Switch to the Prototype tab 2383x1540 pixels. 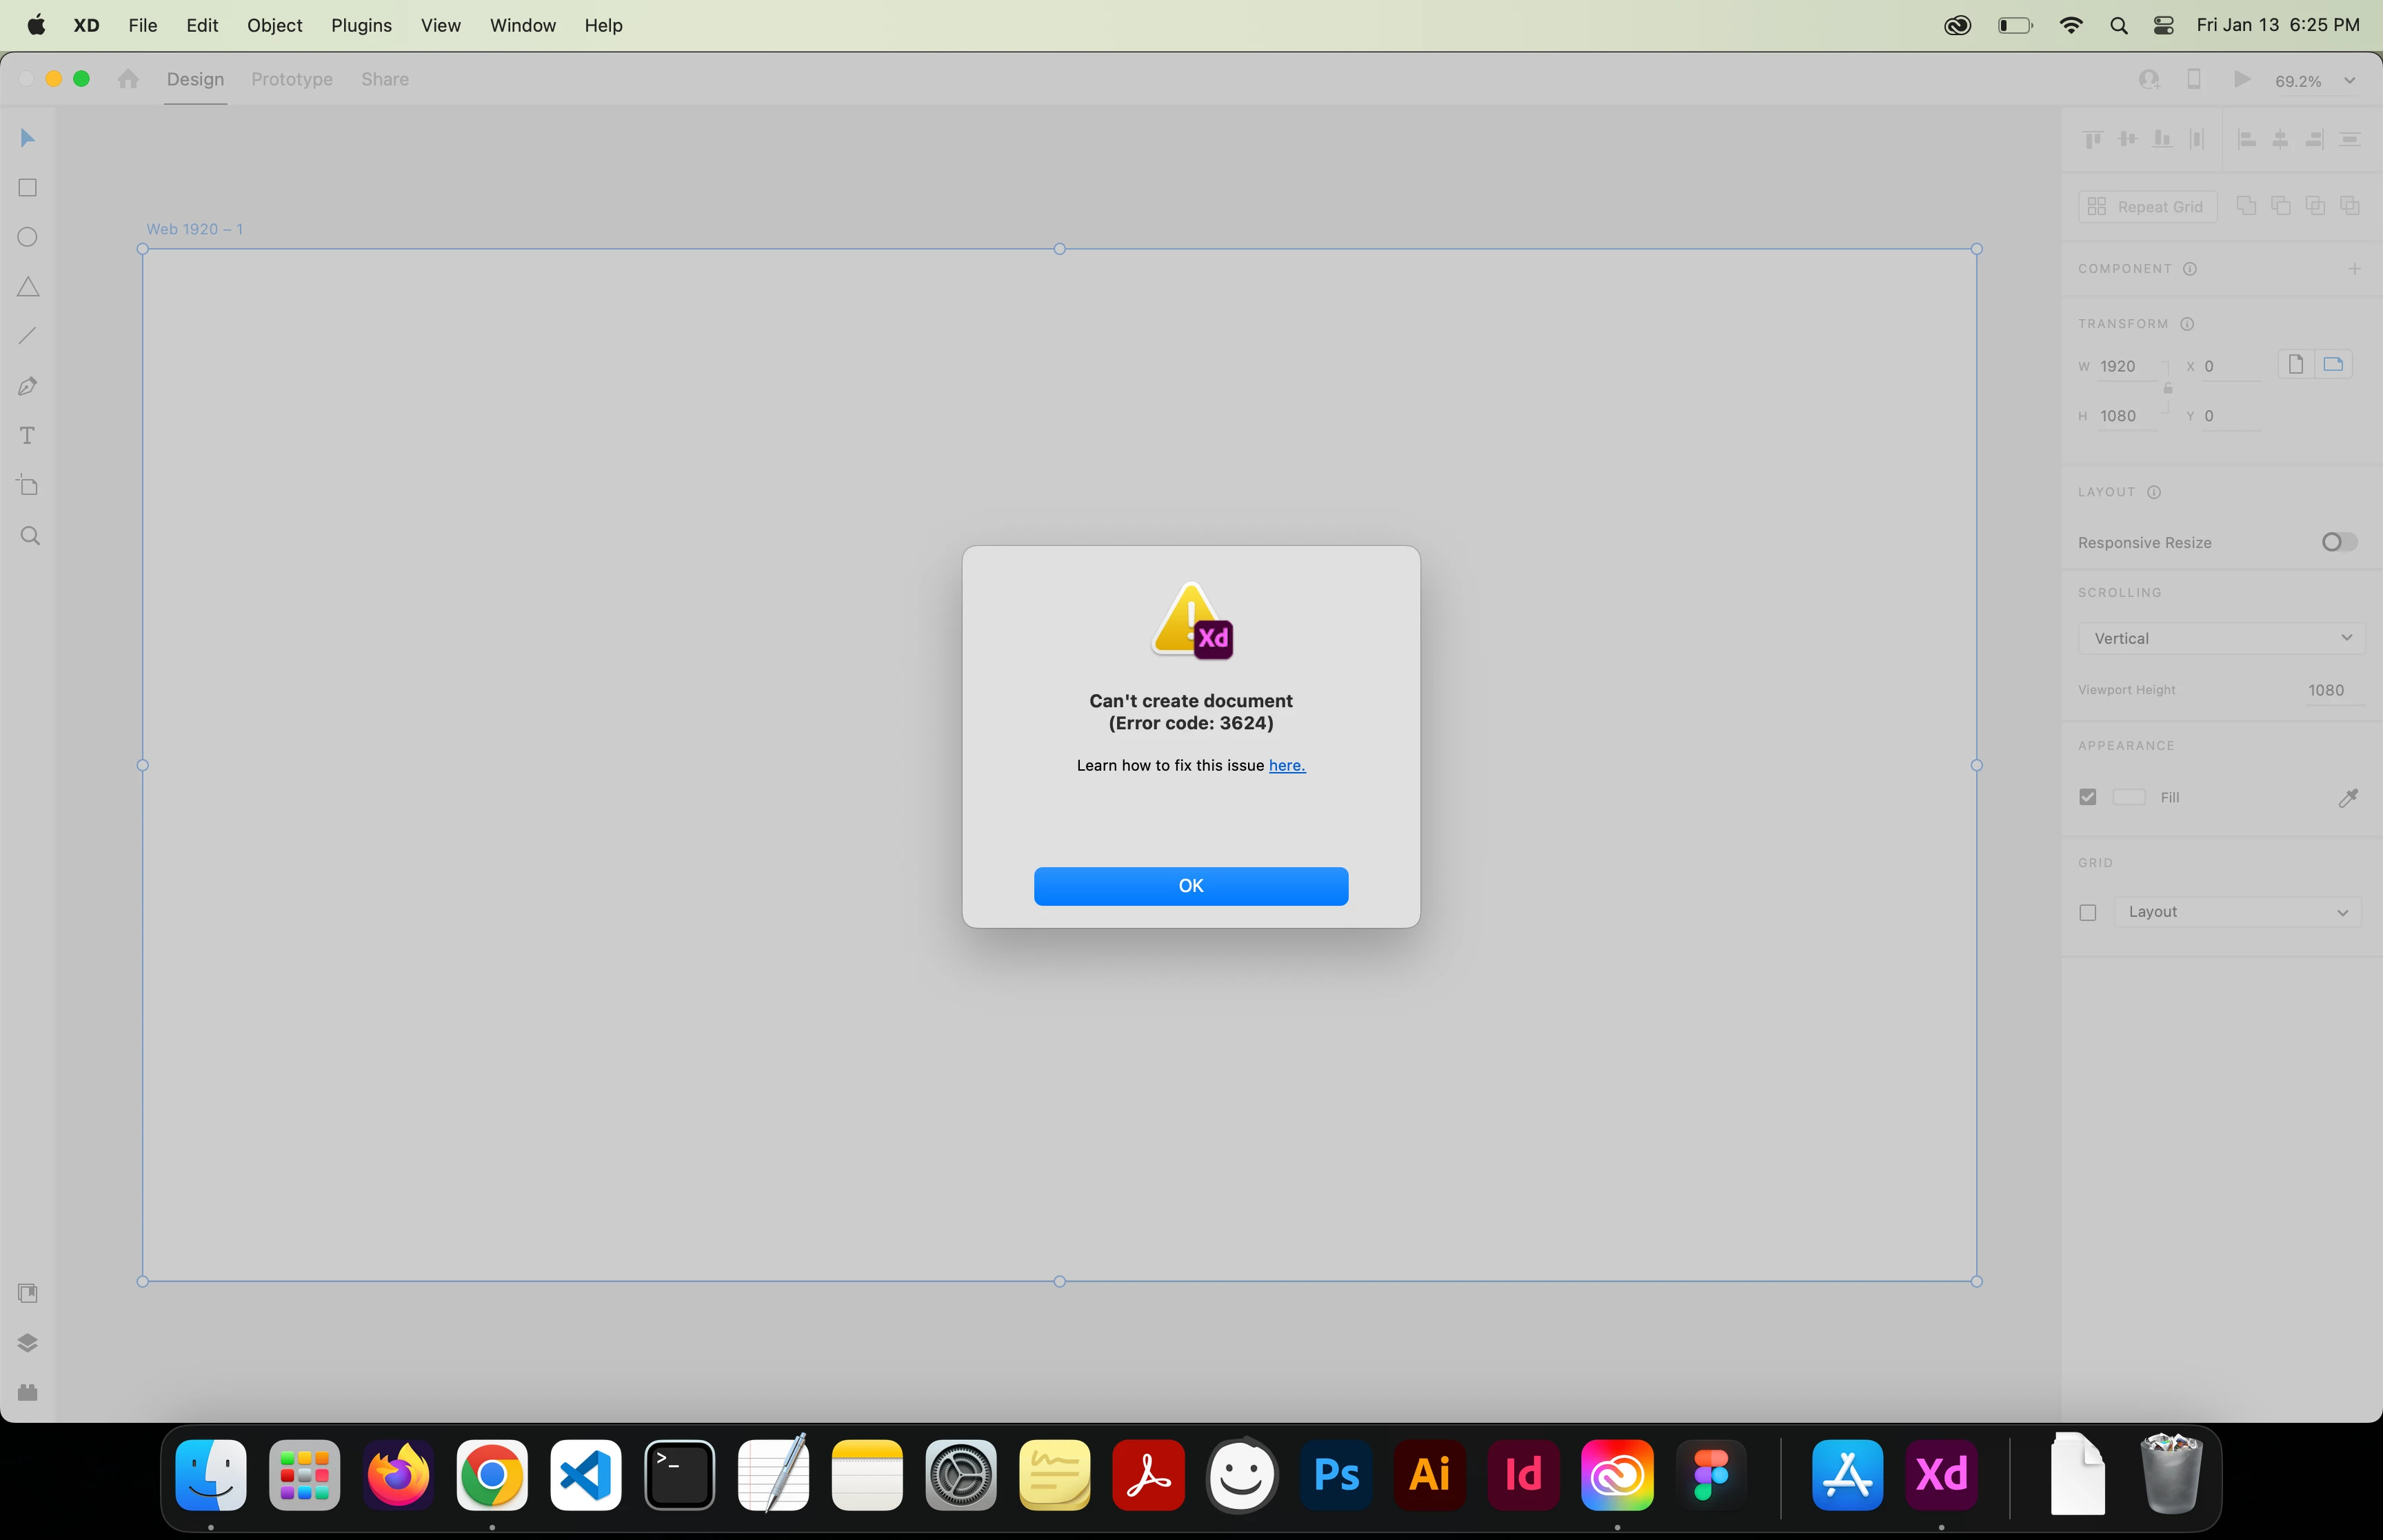(291, 79)
